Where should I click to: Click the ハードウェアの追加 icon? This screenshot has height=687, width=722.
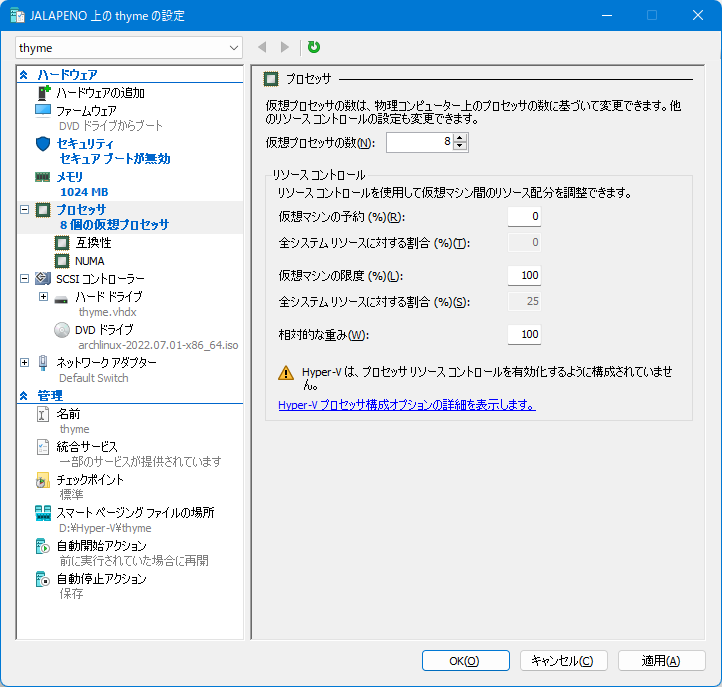pos(43,93)
